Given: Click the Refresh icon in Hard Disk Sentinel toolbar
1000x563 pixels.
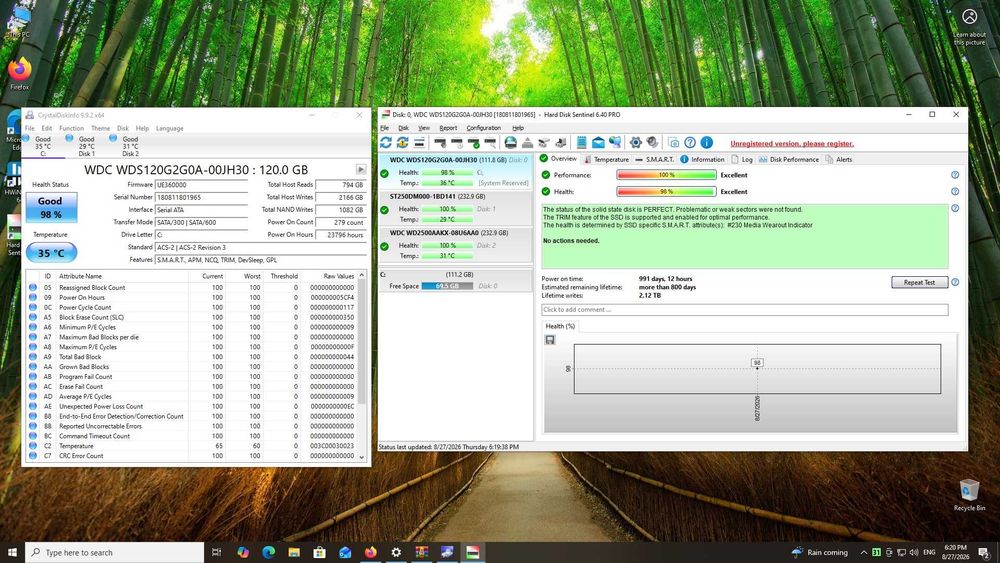Looking at the screenshot, I should (x=386, y=143).
